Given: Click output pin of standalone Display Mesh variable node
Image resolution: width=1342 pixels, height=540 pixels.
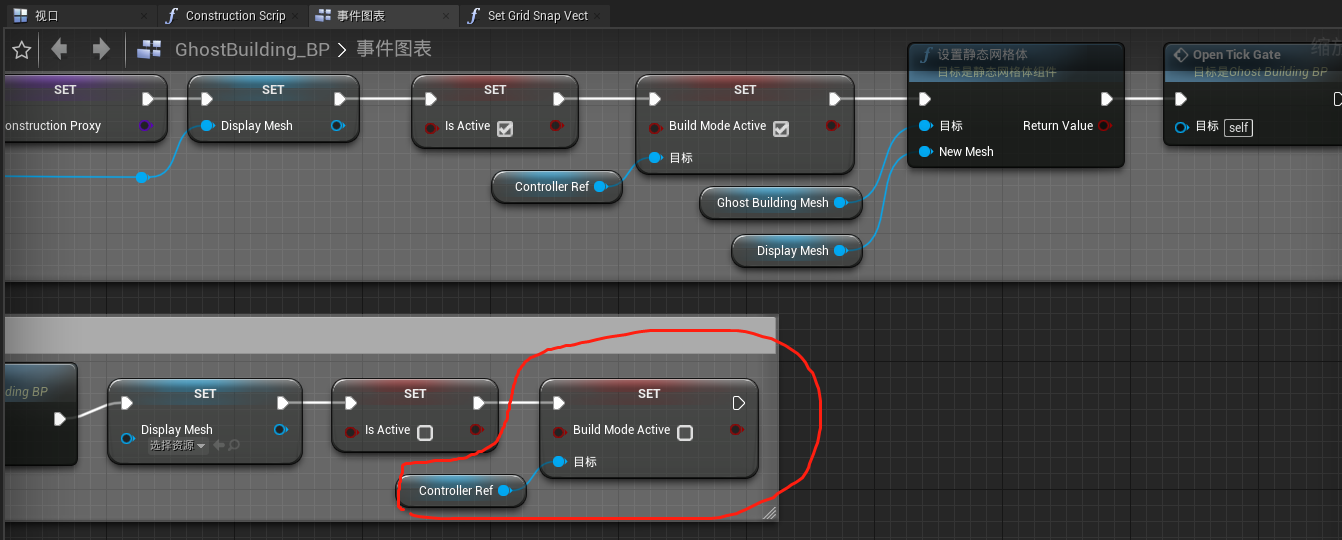Looking at the screenshot, I should 840,251.
